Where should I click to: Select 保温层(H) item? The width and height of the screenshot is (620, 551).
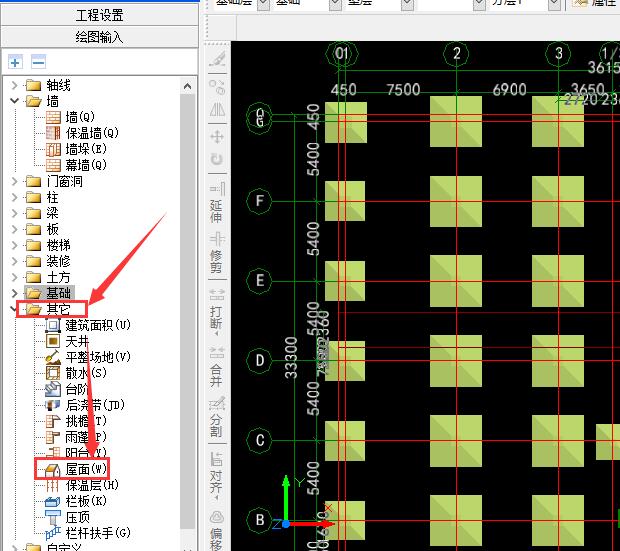[82, 485]
